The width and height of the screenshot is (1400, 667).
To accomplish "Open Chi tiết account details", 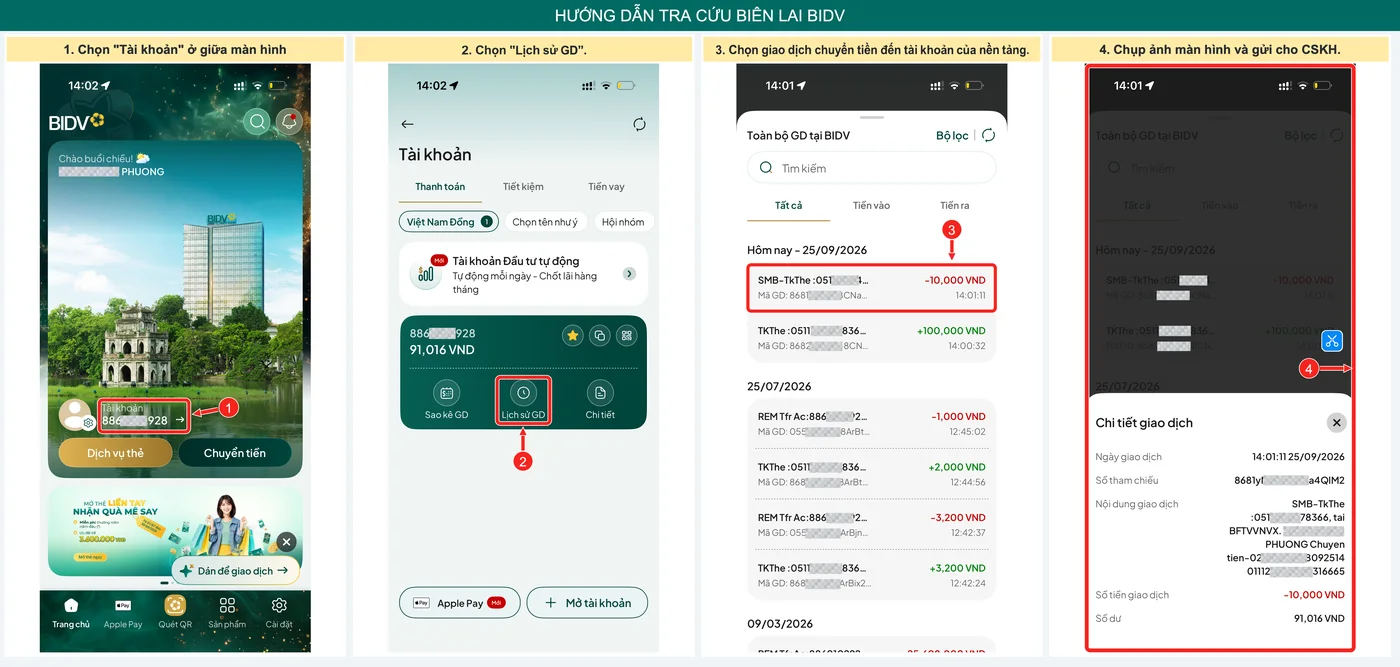I will click(x=600, y=401).
